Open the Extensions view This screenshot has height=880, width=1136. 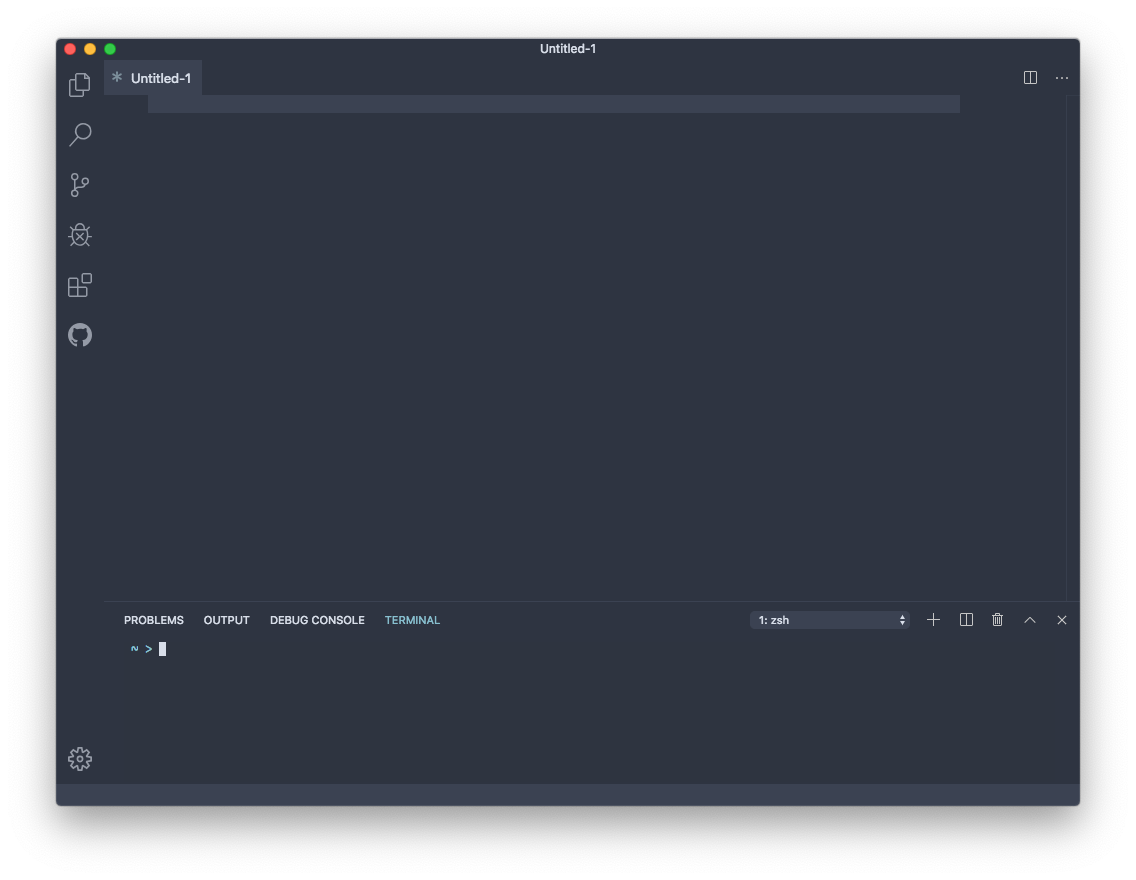80,285
